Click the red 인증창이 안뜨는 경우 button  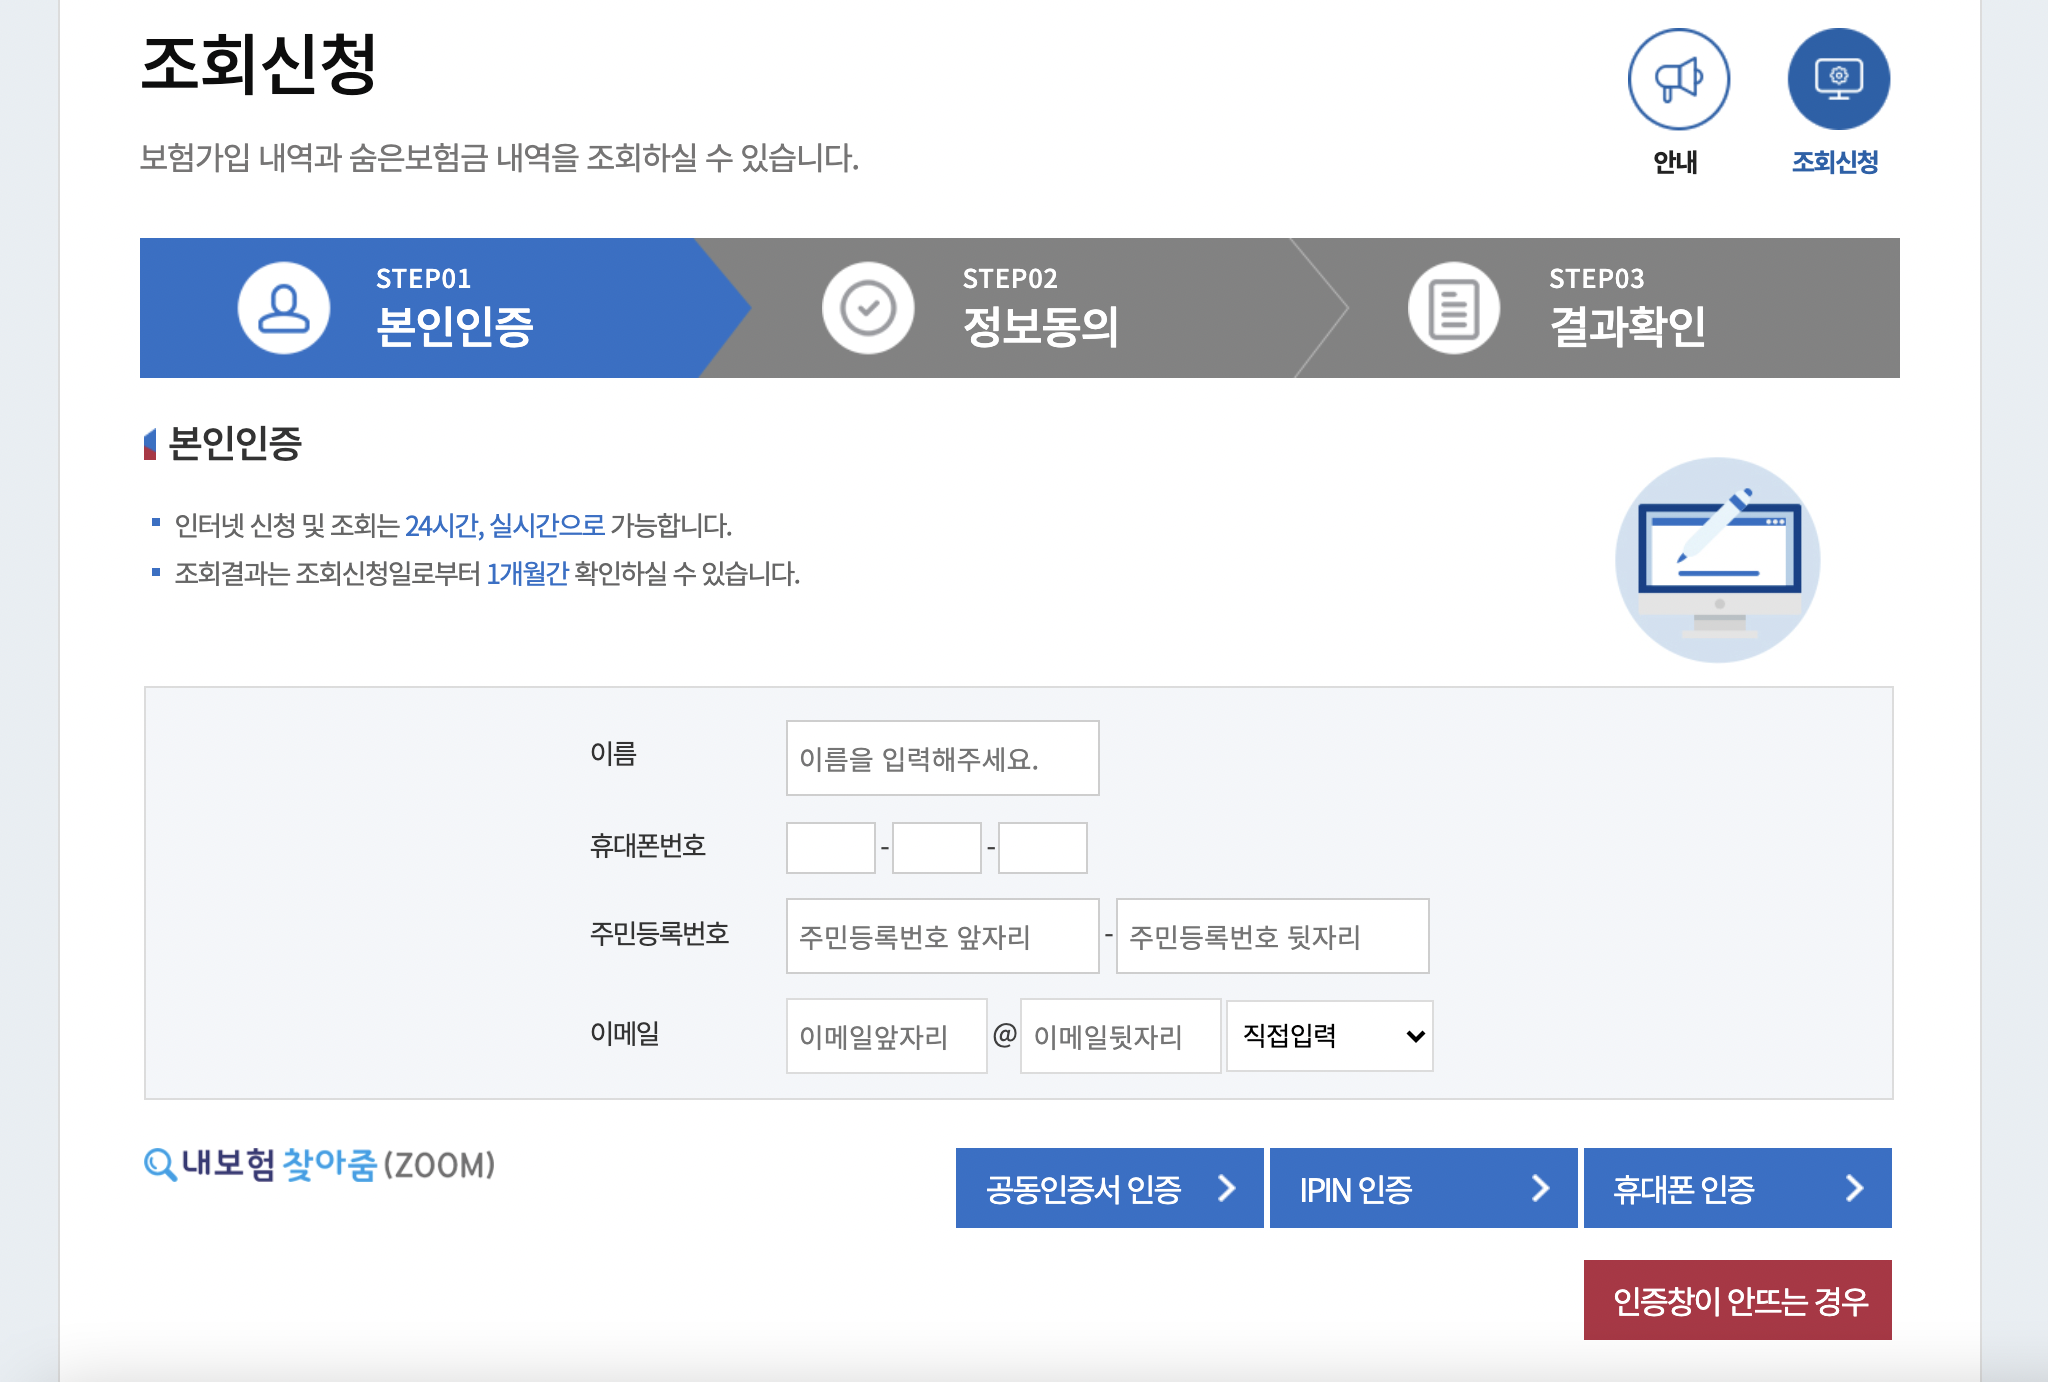click(1737, 1300)
